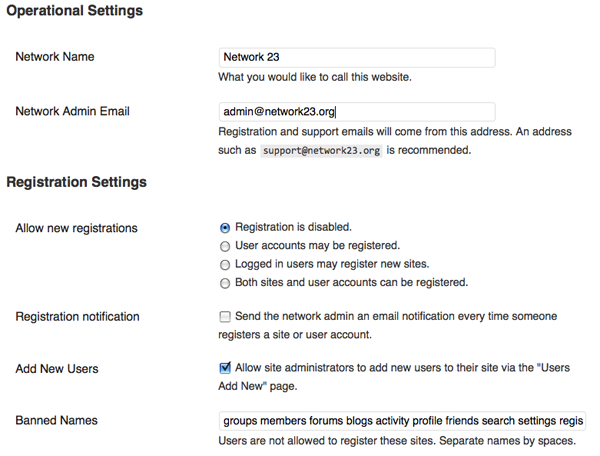Viewport: 600px width, 456px height.
Task: Click the "Add New Users" row label
Action: tap(57, 369)
